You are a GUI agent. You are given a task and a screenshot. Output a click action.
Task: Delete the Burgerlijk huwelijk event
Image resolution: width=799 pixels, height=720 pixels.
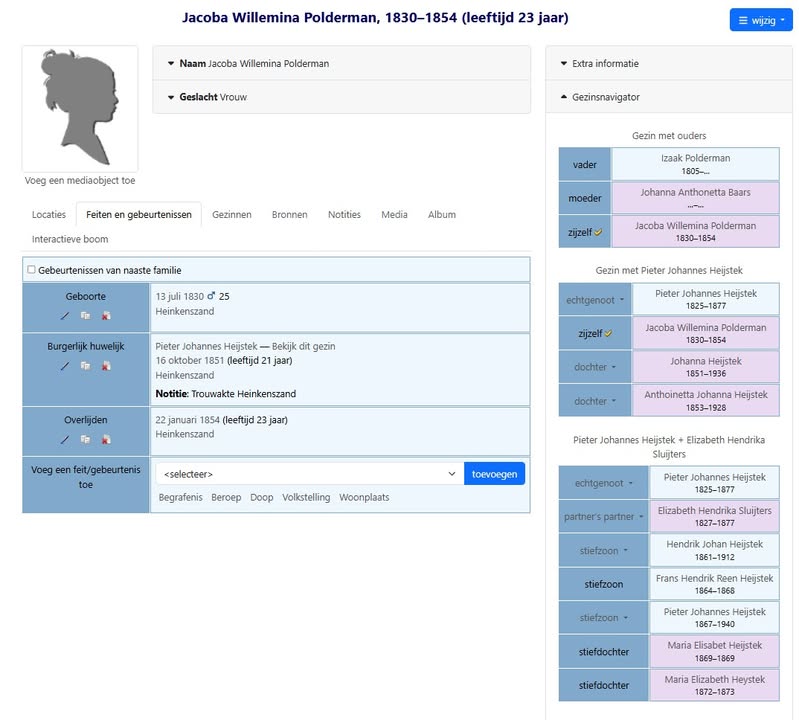tap(105, 366)
